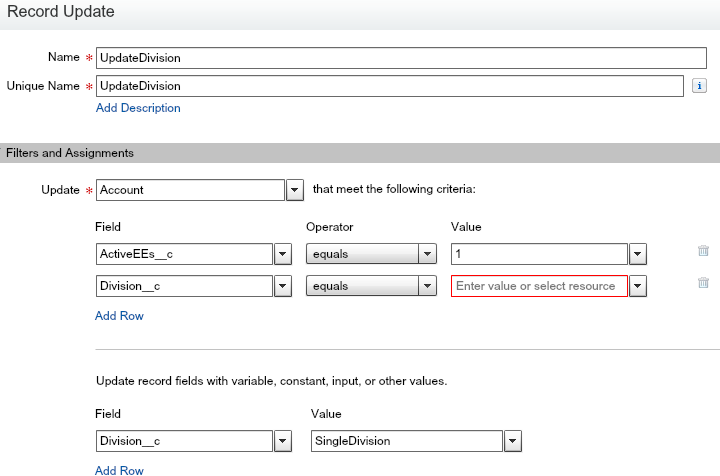This screenshot has height=476, width=720.
Task: Open value dropdown for ActiveEEs__c row
Action: [638, 254]
